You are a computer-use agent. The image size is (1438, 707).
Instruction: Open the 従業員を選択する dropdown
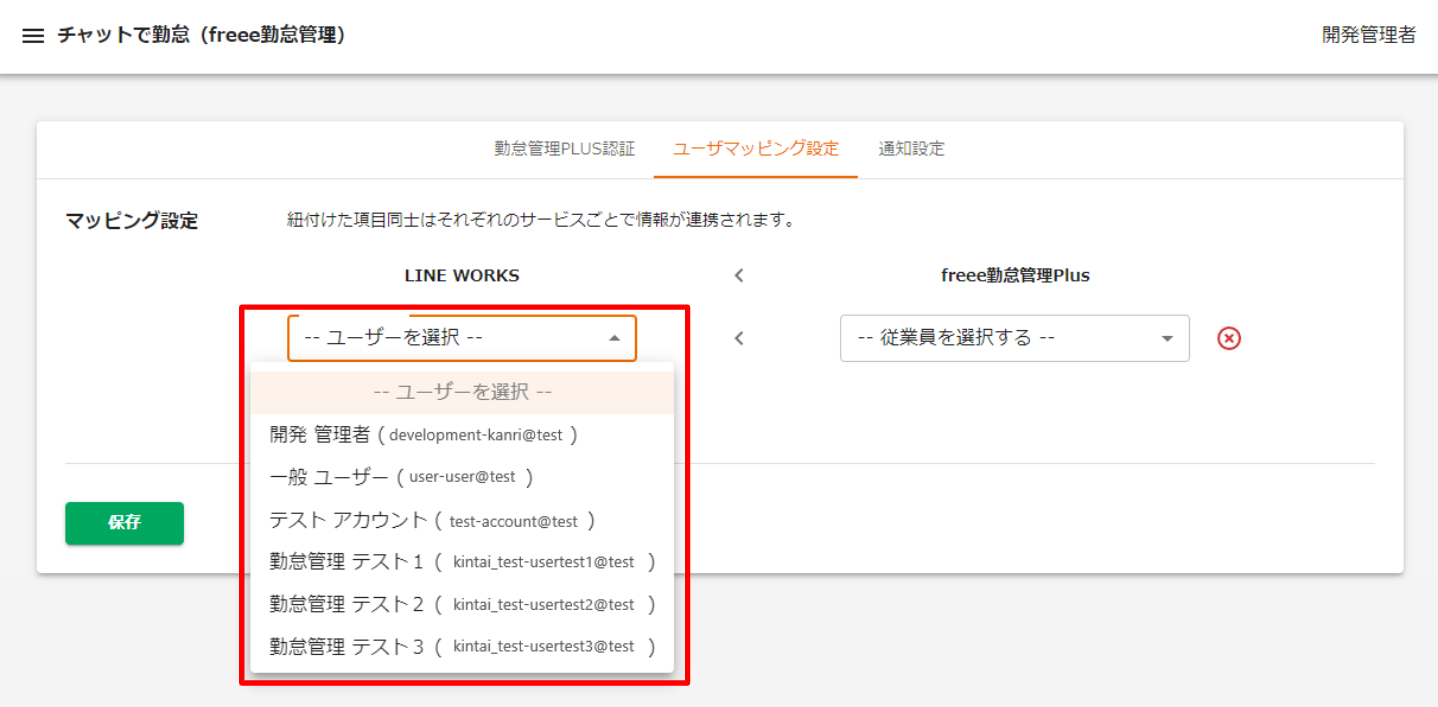[1015, 338]
